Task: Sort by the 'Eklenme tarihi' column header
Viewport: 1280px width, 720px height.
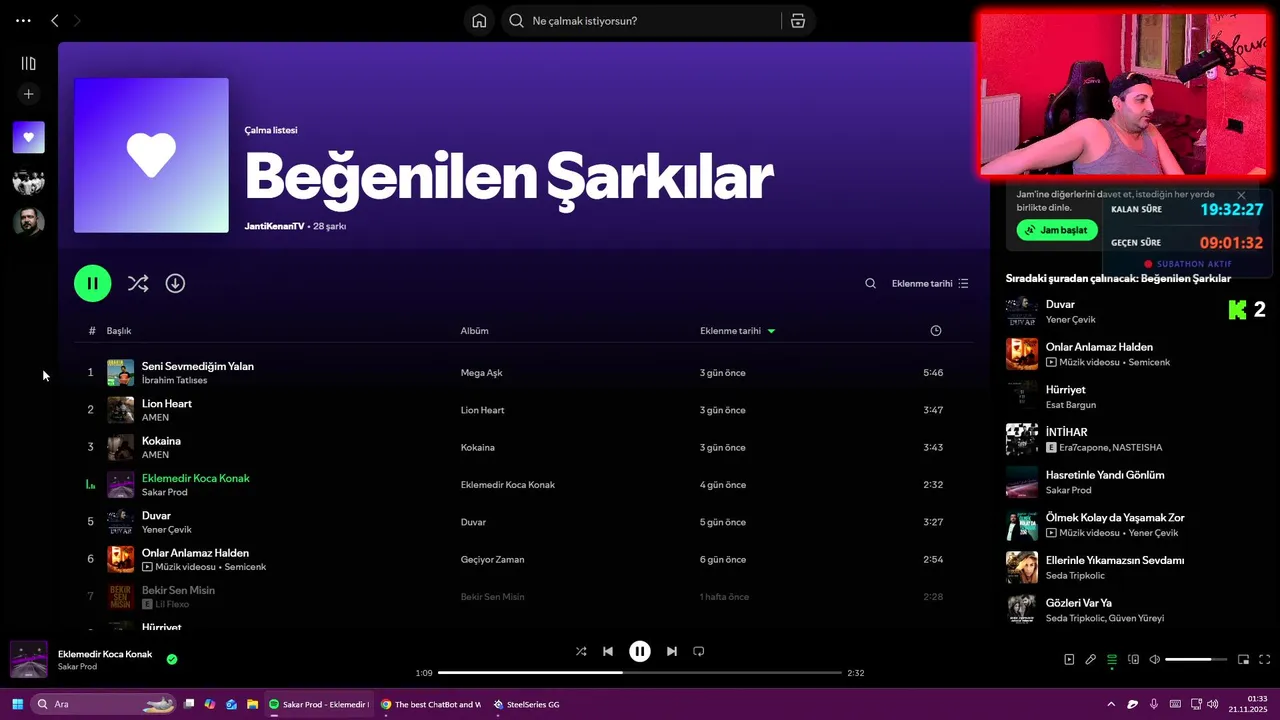Action: click(x=737, y=331)
